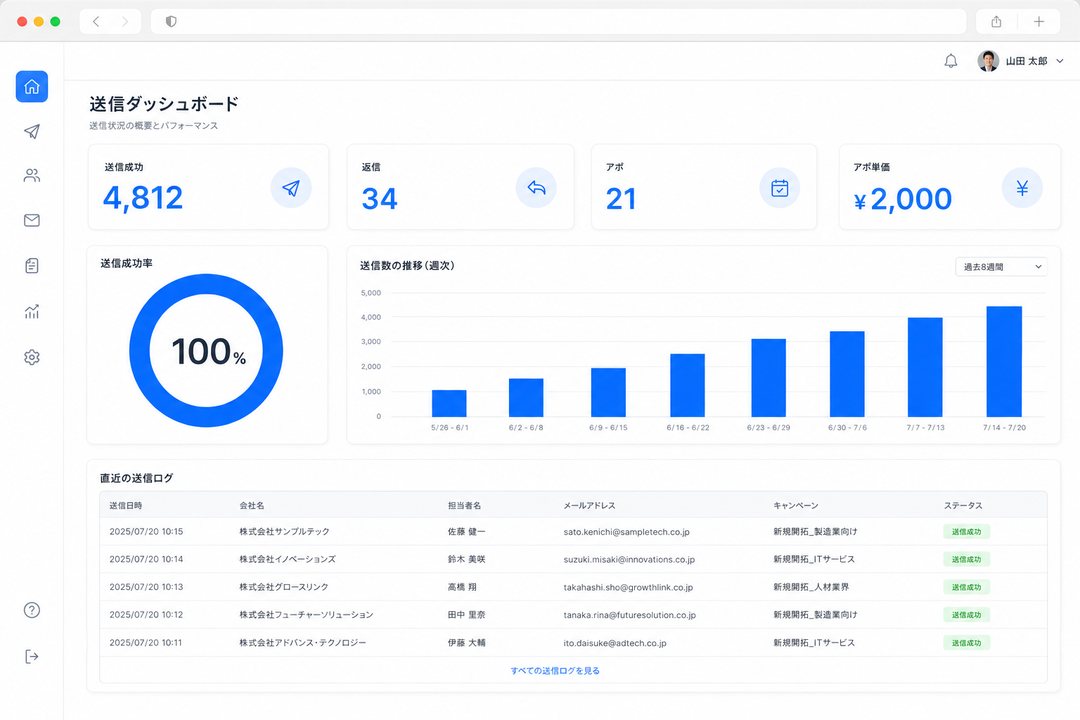The height and width of the screenshot is (720, 1080).
Task: Click the ステータス column header
Action: [963, 506]
